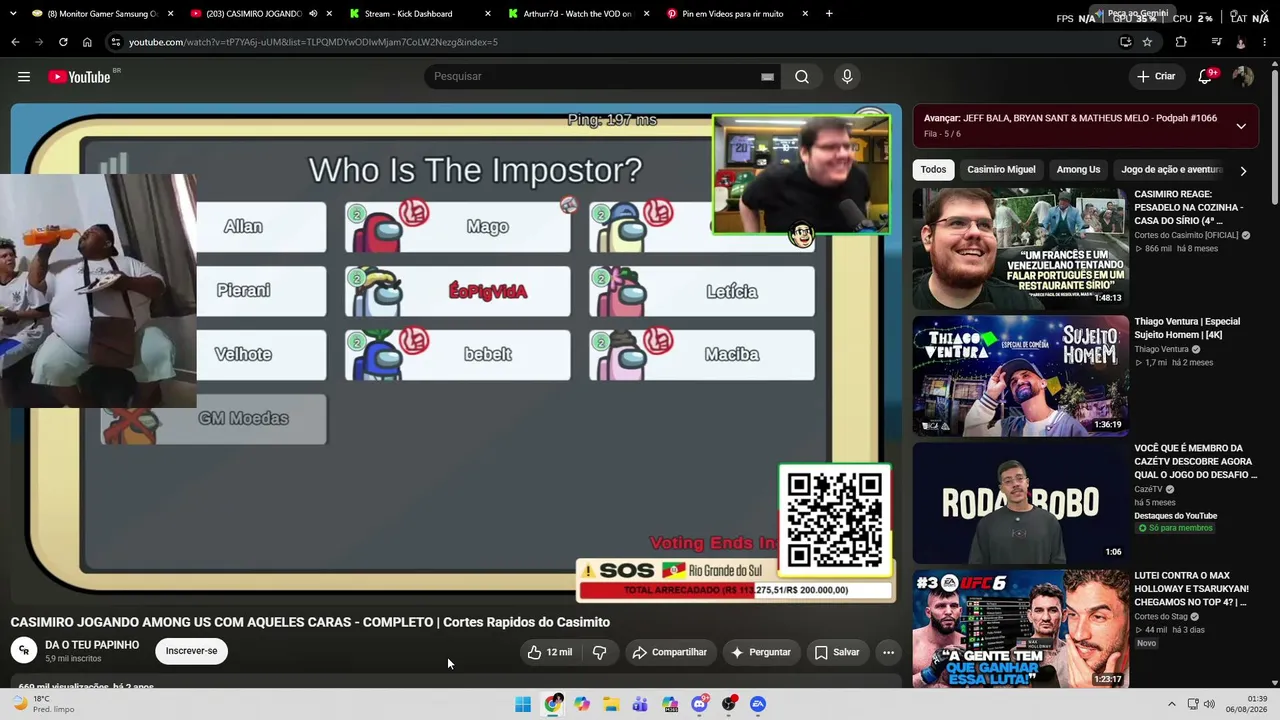Click the video player area
Screen dimensions: 1280x720
[x=456, y=353]
